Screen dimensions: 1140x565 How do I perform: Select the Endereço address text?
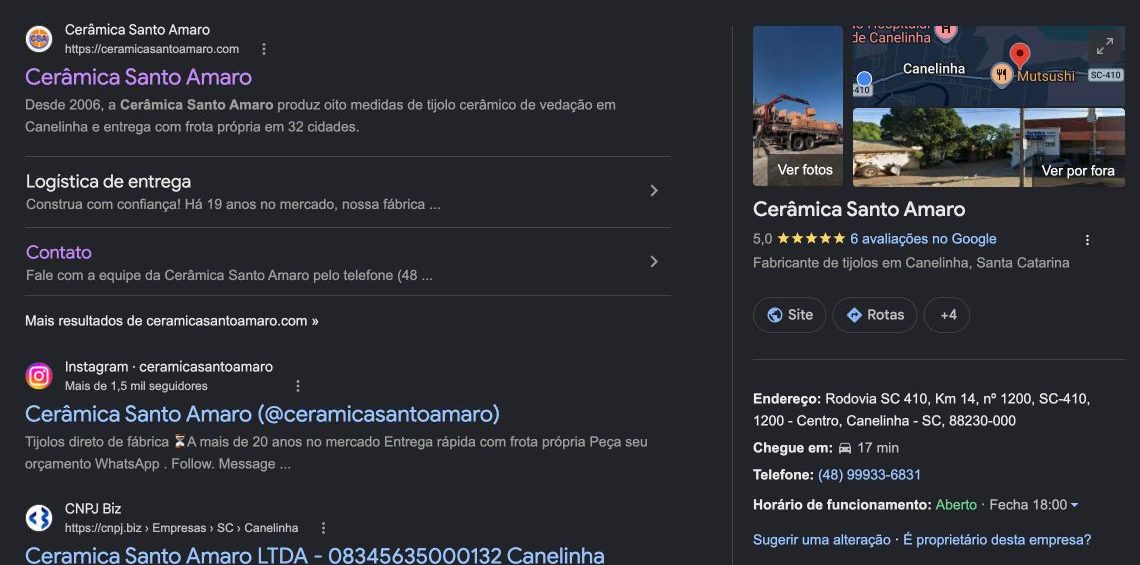(x=922, y=409)
